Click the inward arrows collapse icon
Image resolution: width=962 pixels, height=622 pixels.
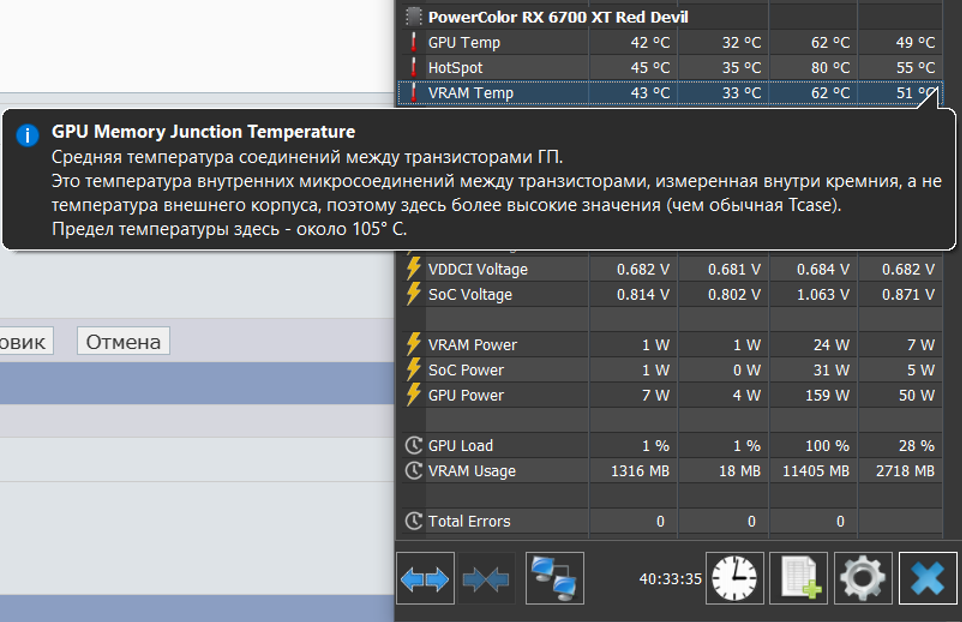tap(487, 578)
